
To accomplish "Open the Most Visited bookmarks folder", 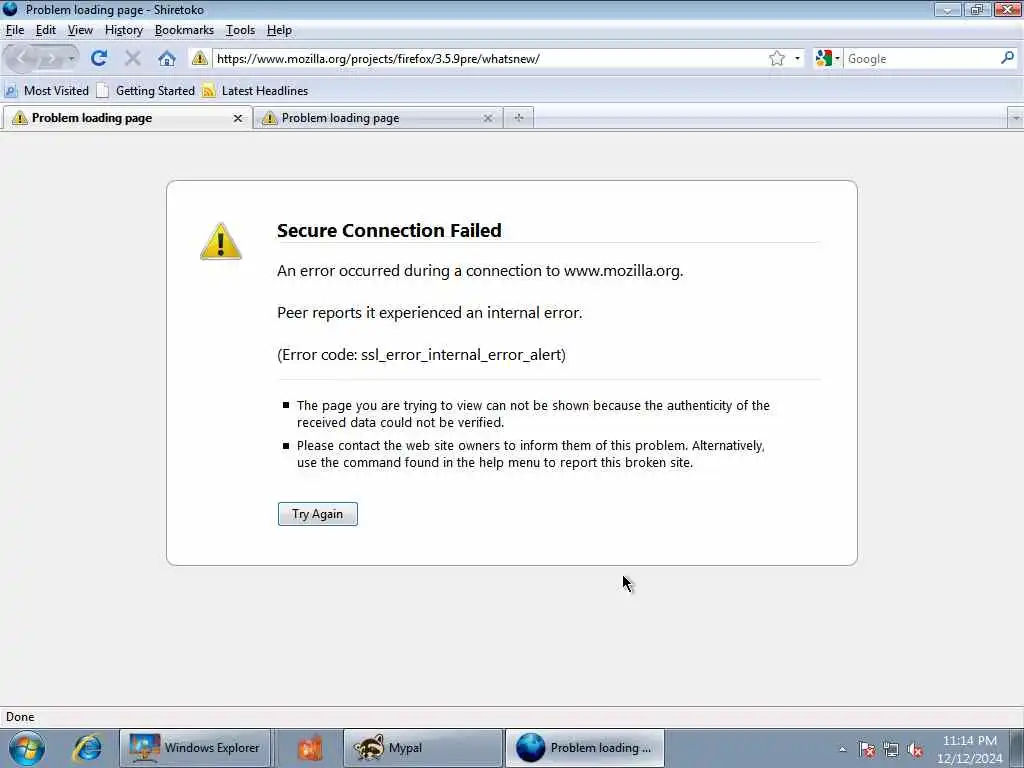I will click(x=47, y=91).
